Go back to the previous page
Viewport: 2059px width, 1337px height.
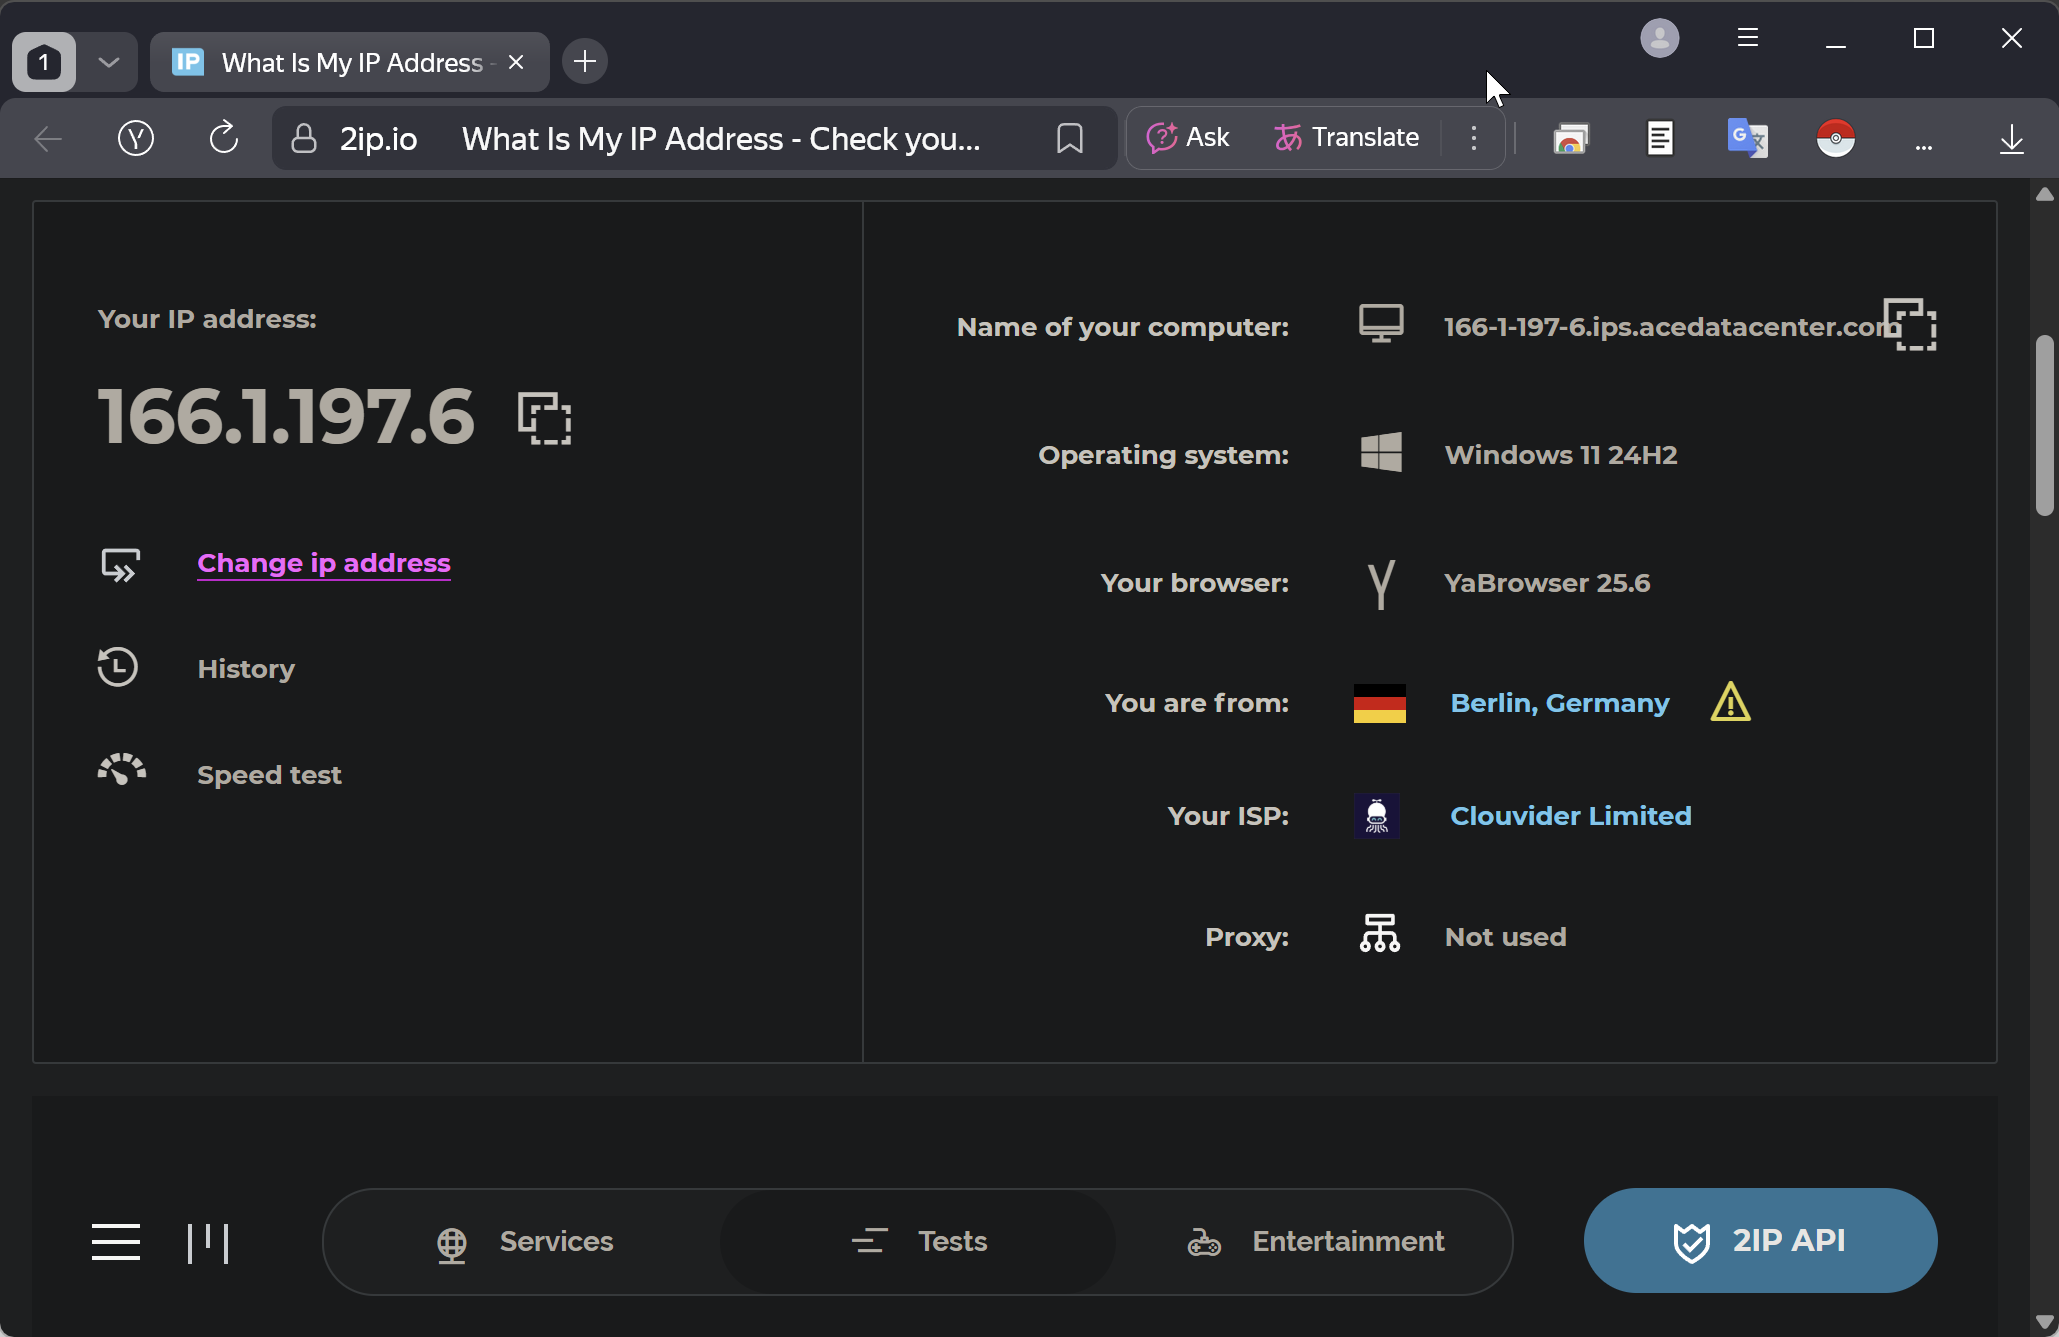pyautogui.click(x=48, y=139)
